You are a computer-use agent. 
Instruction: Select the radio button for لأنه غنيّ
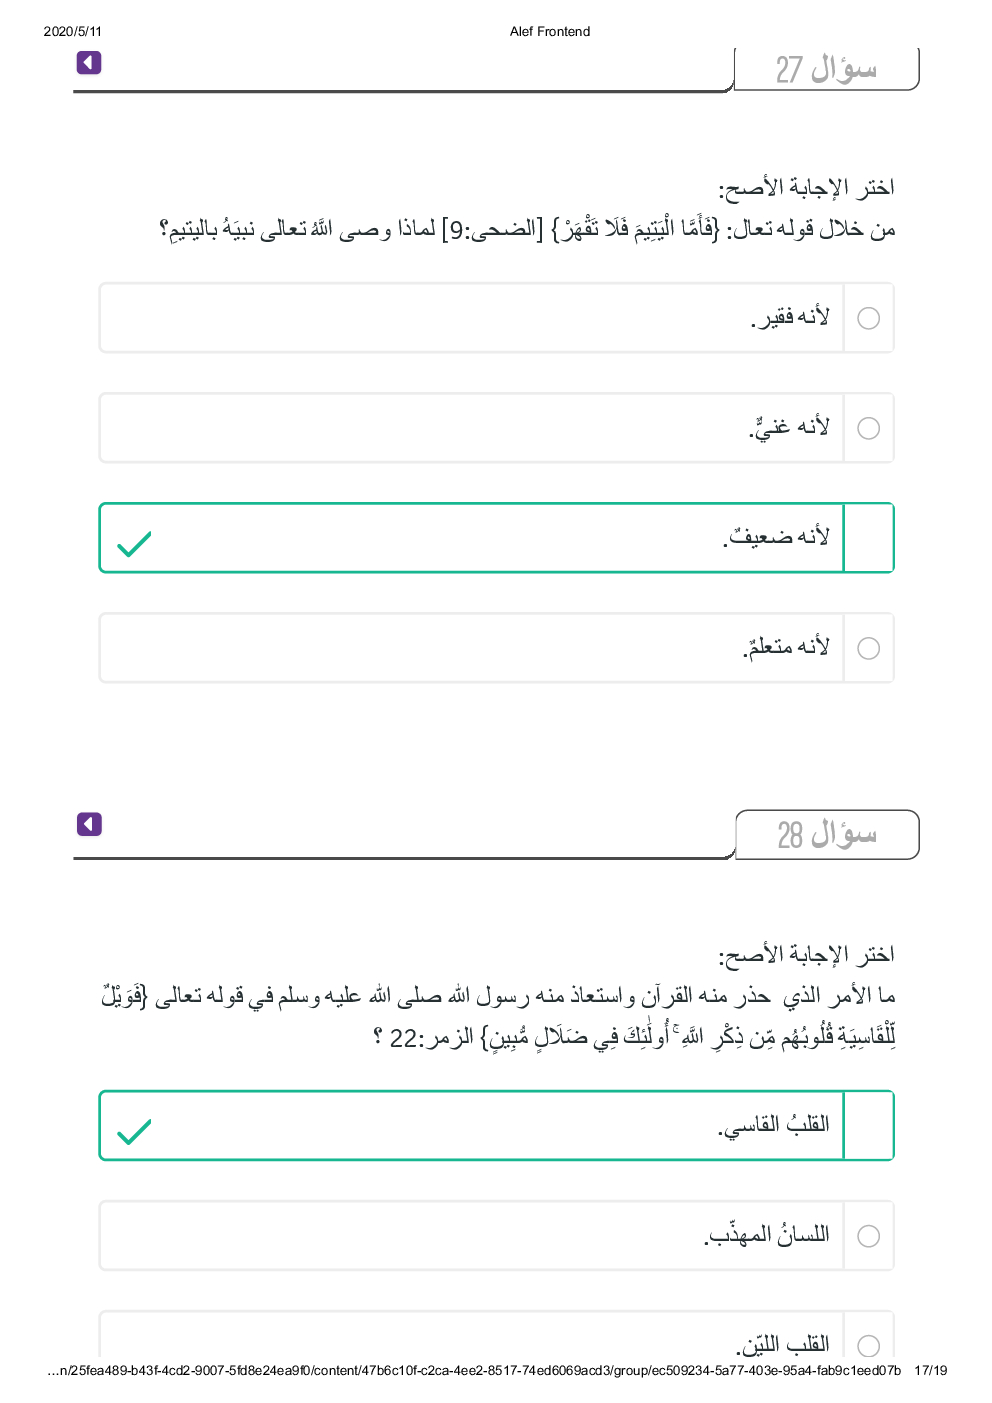pos(868,428)
